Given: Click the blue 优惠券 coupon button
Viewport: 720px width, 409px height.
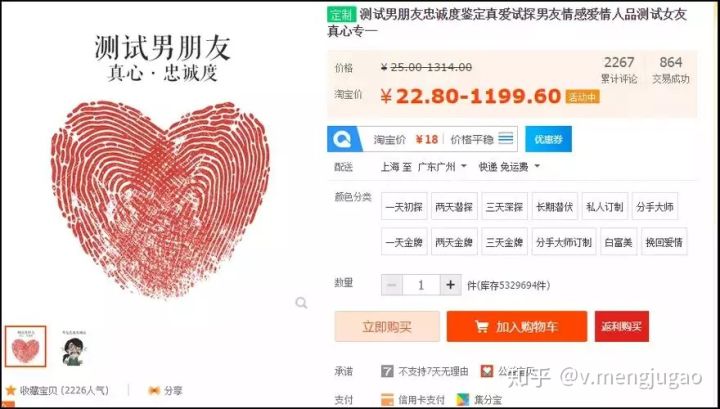Looking at the screenshot, I should point(548,139).
